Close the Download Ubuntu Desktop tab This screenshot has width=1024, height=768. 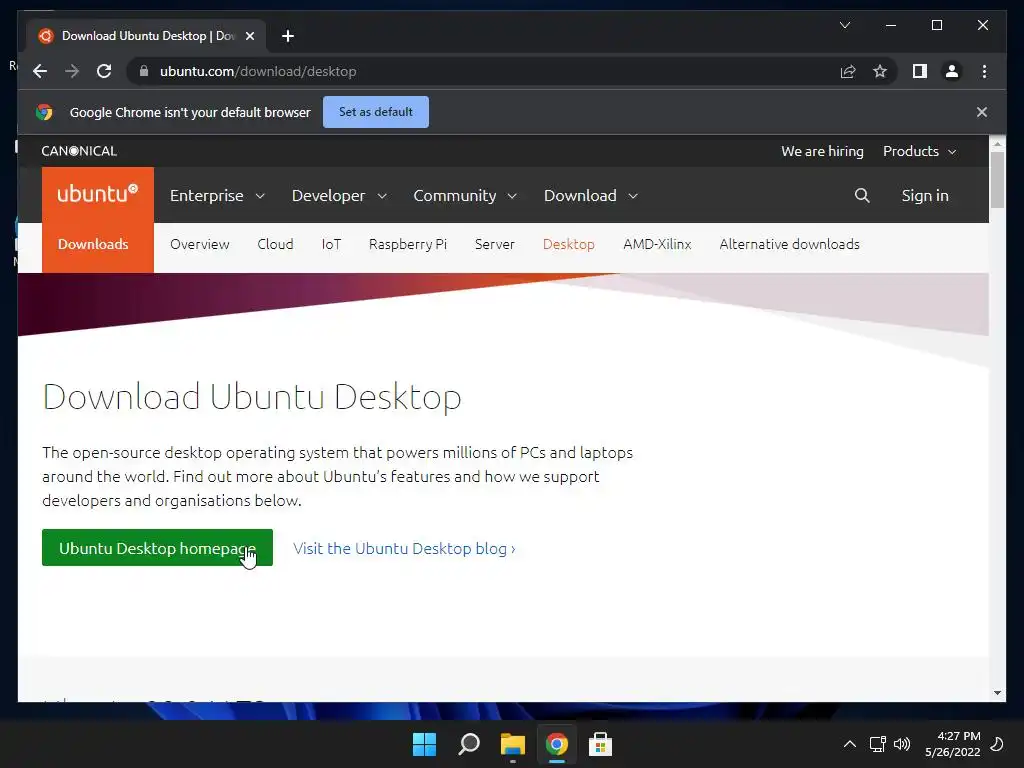tap(249, 36)
